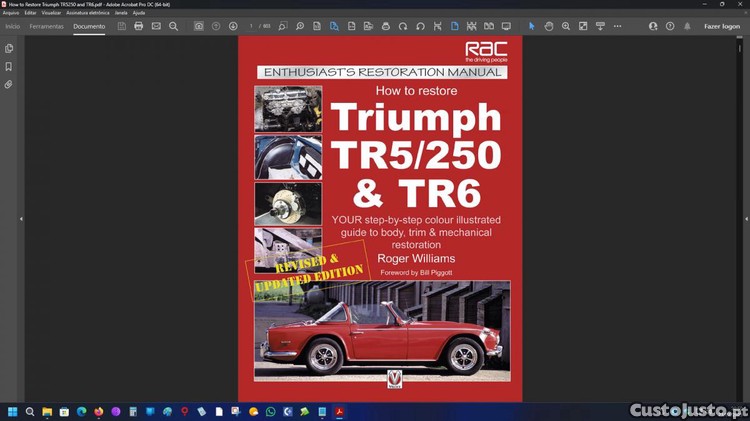Go to the next page with down arrow
The width and height of the screenshot is (750, 421).
[233, 26]
